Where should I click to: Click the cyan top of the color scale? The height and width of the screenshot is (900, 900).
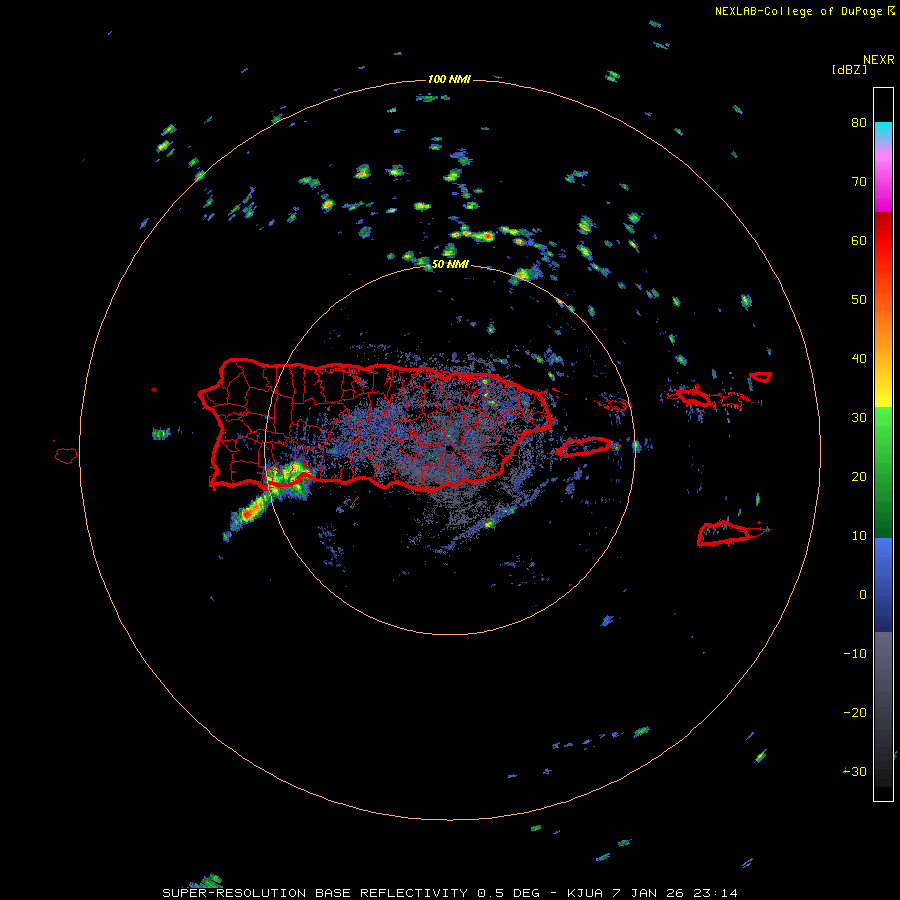tap(883, 129)
